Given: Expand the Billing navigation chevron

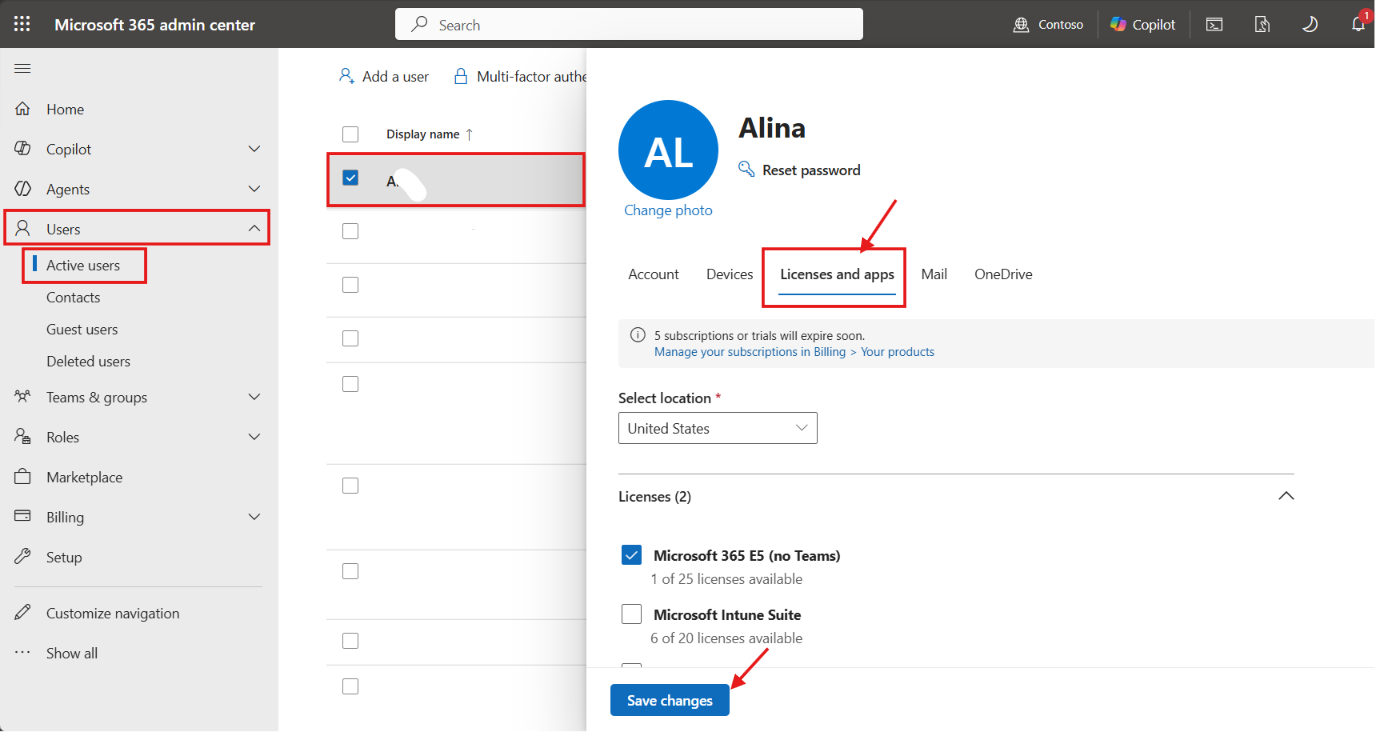Looking at the screenshot, I should click(x=254, y=517).
